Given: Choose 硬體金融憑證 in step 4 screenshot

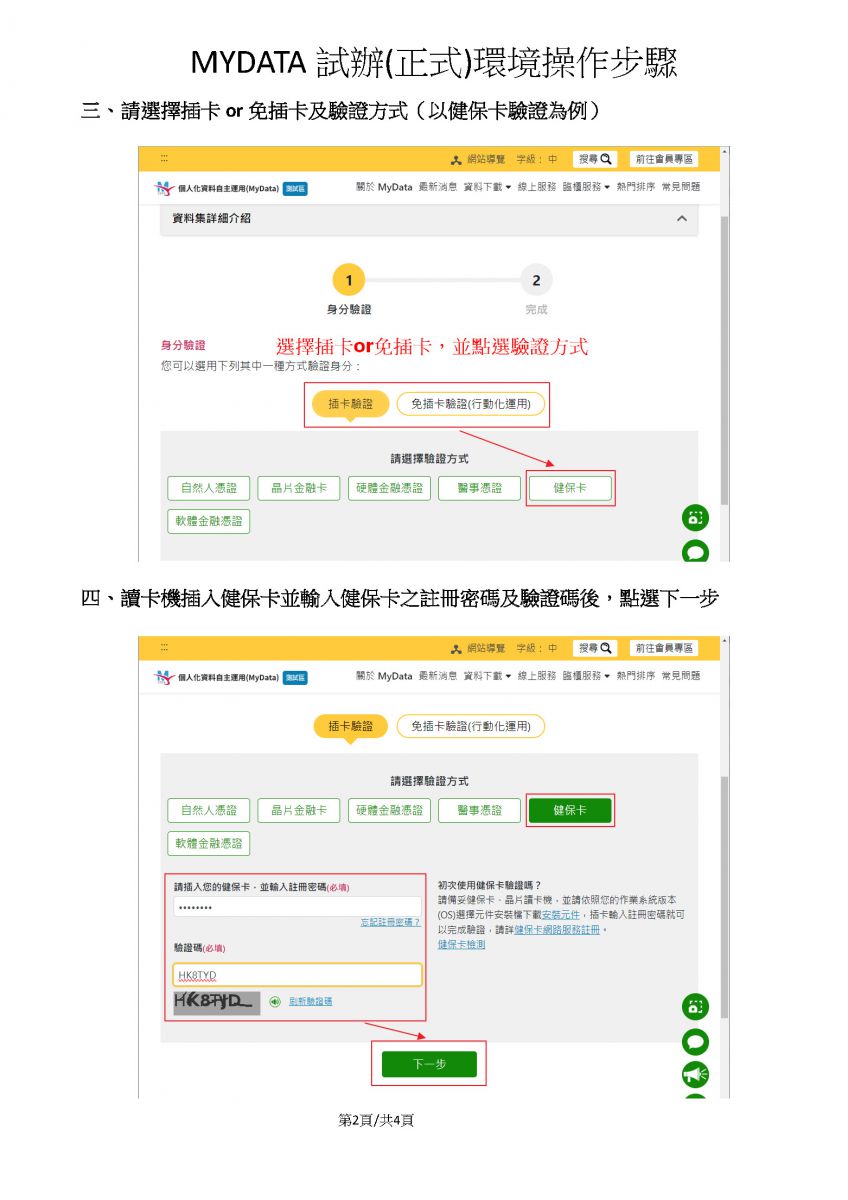Looking at the screenshot, I should pos(390,810).
